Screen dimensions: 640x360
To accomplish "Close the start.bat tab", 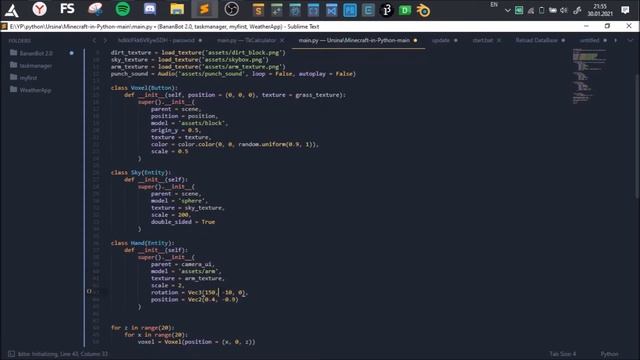I will [499, 40].
